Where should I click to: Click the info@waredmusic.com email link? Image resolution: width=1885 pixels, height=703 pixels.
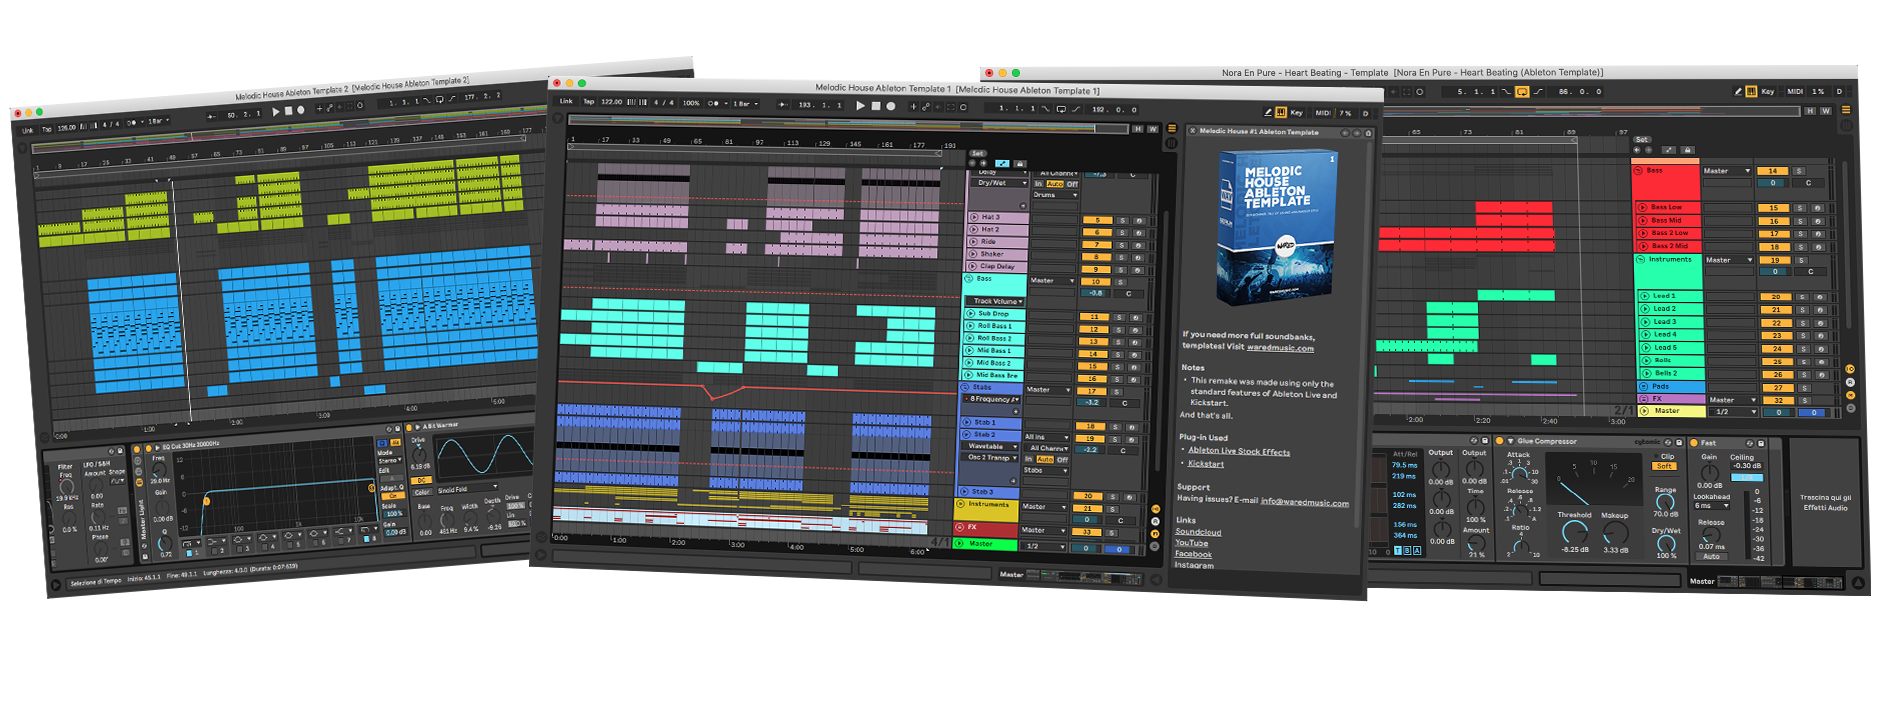pyautogui.click(x=1304, y=502)
